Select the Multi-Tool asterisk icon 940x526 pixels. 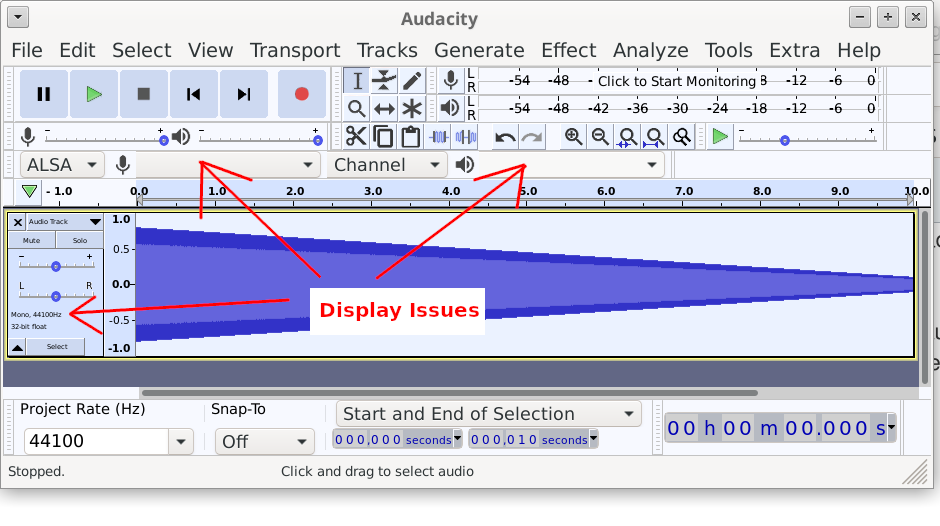(x=412, y=109)
